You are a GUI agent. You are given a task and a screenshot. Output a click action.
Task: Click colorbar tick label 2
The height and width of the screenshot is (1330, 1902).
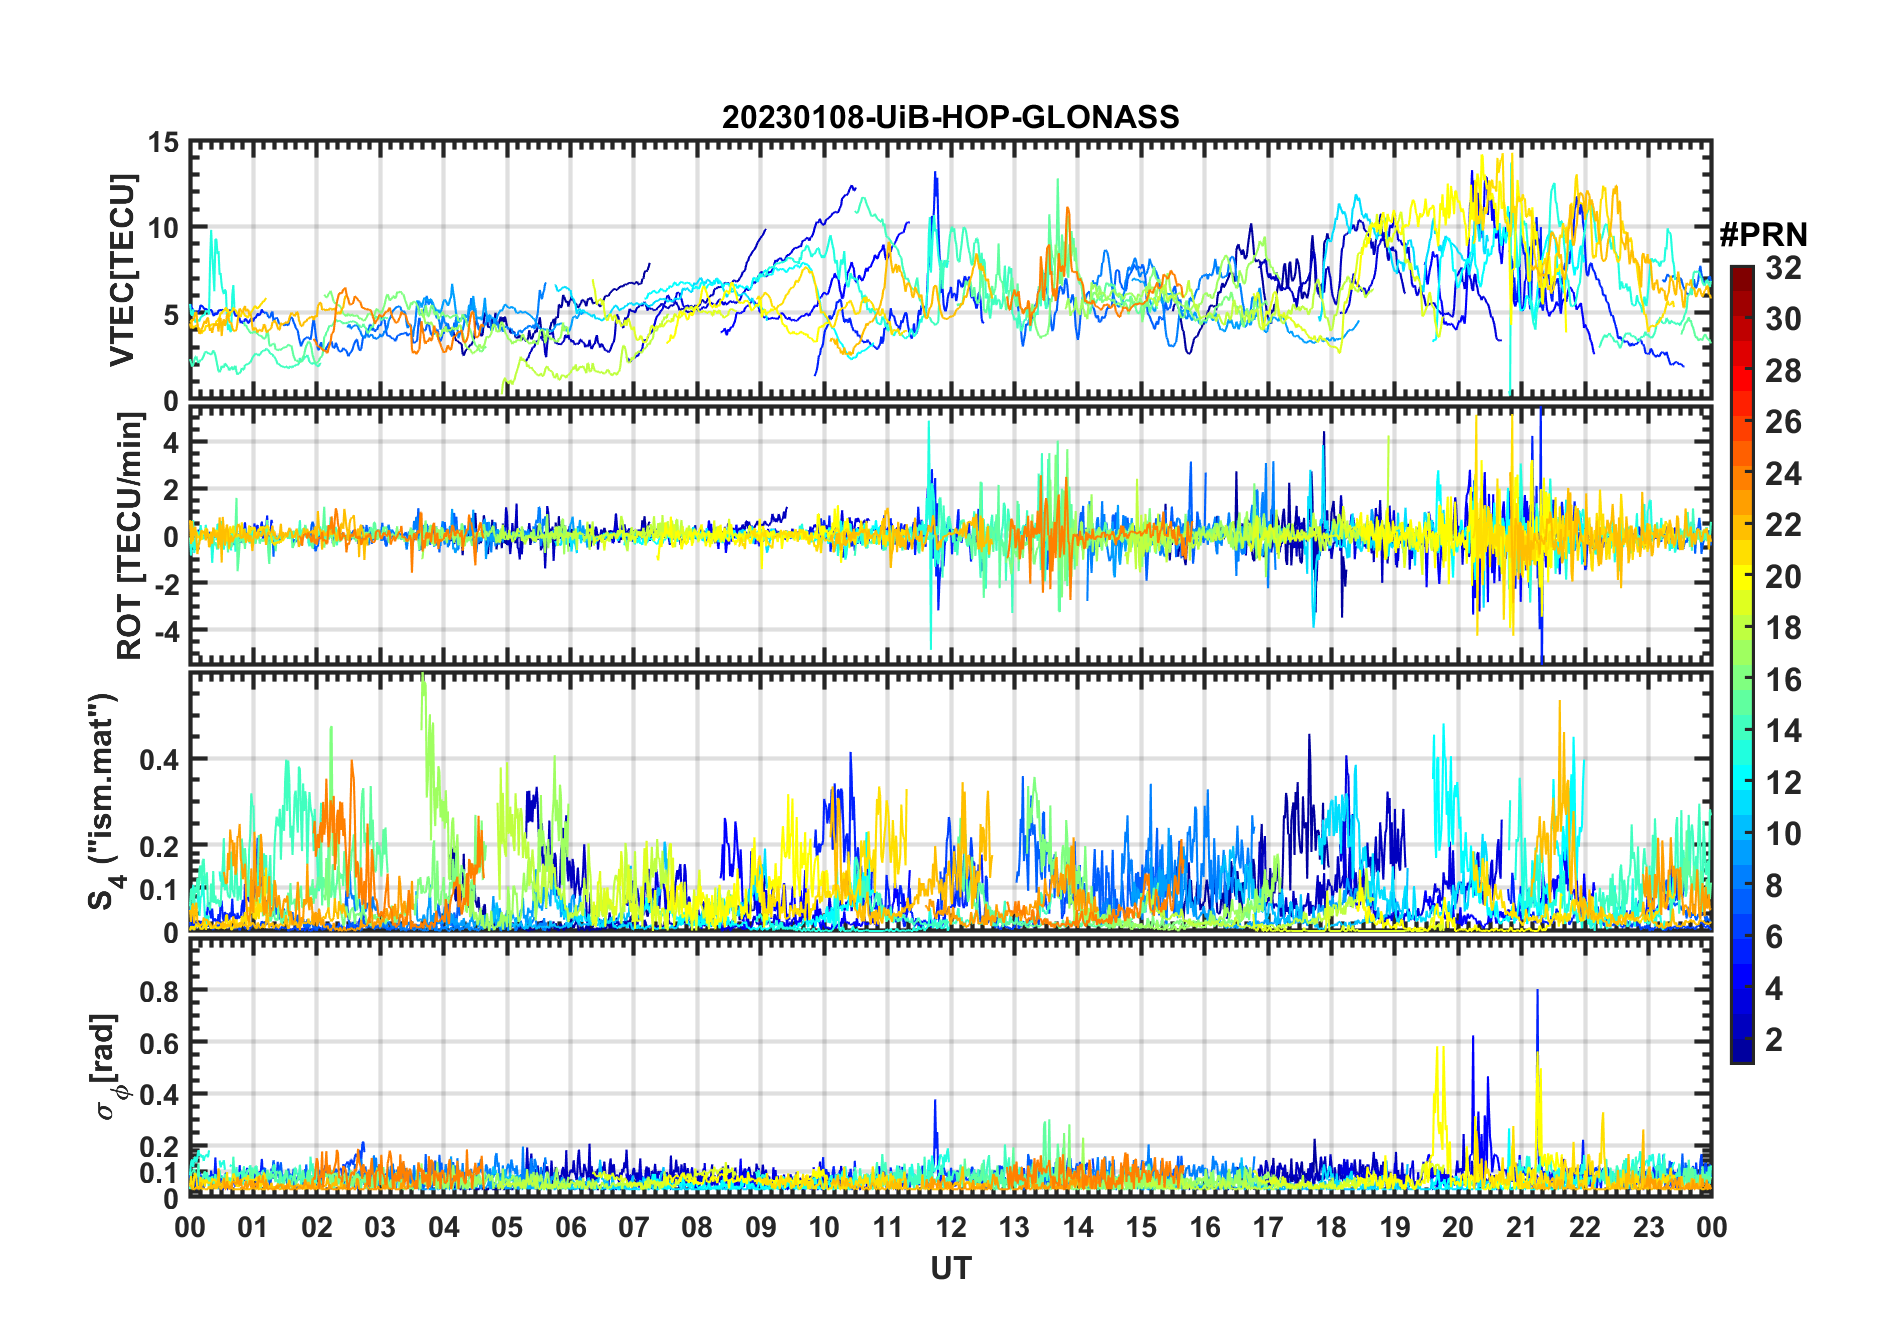click(1773, 1040)
